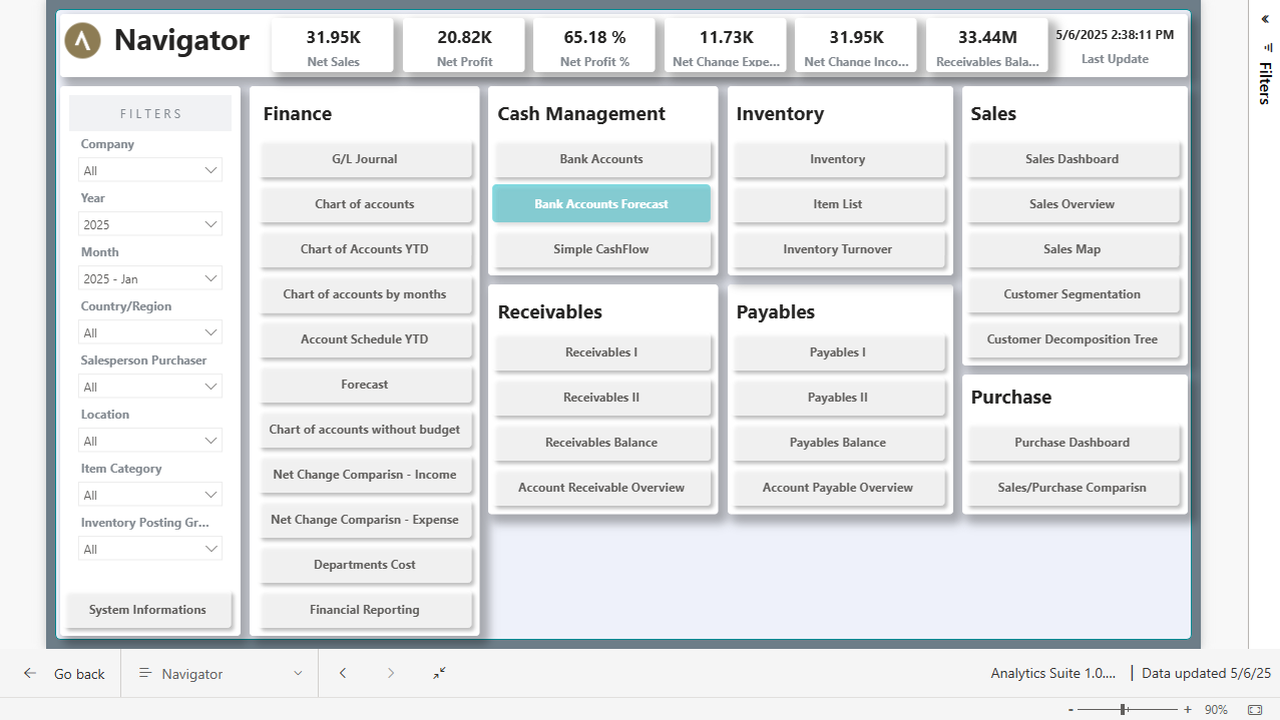Viewport: 1280px width, 720px height.
Task: Click the System Informations button
Action: [147, 610]
